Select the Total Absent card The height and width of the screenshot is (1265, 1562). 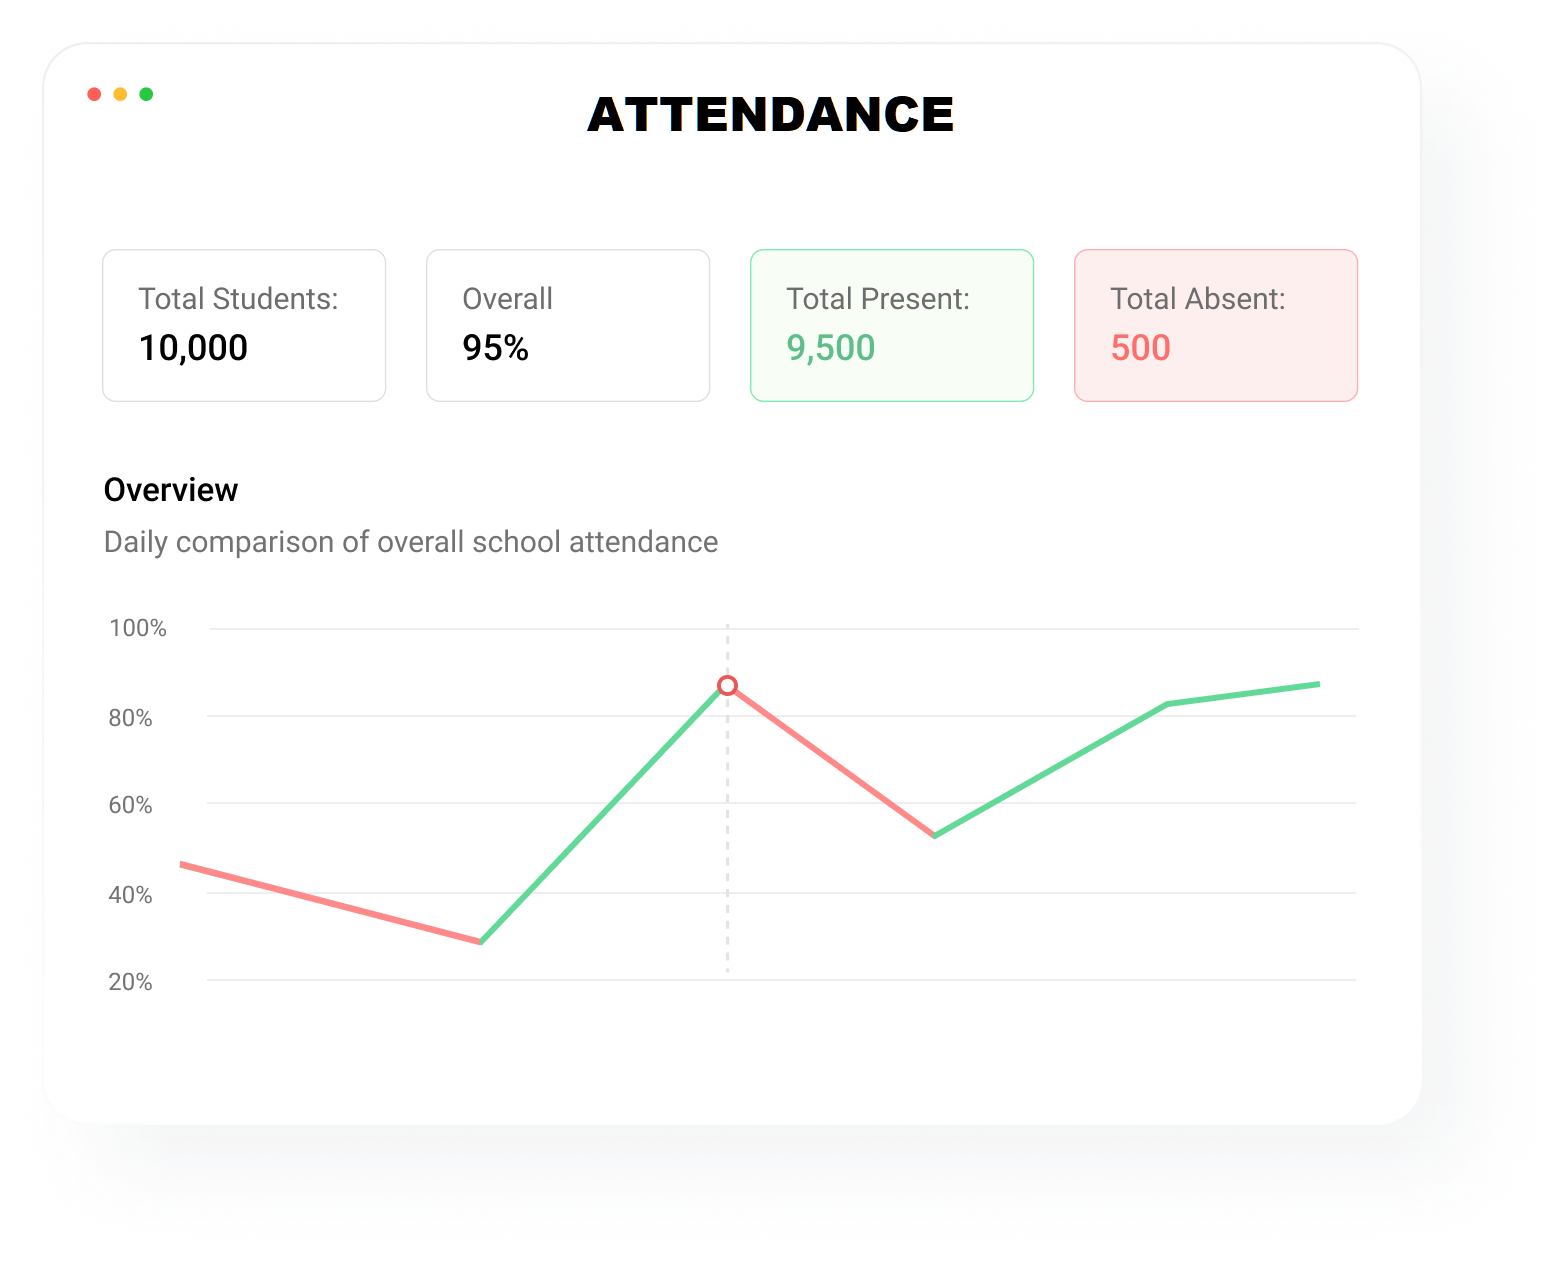pyautogui.click(x=1216, y=325)
